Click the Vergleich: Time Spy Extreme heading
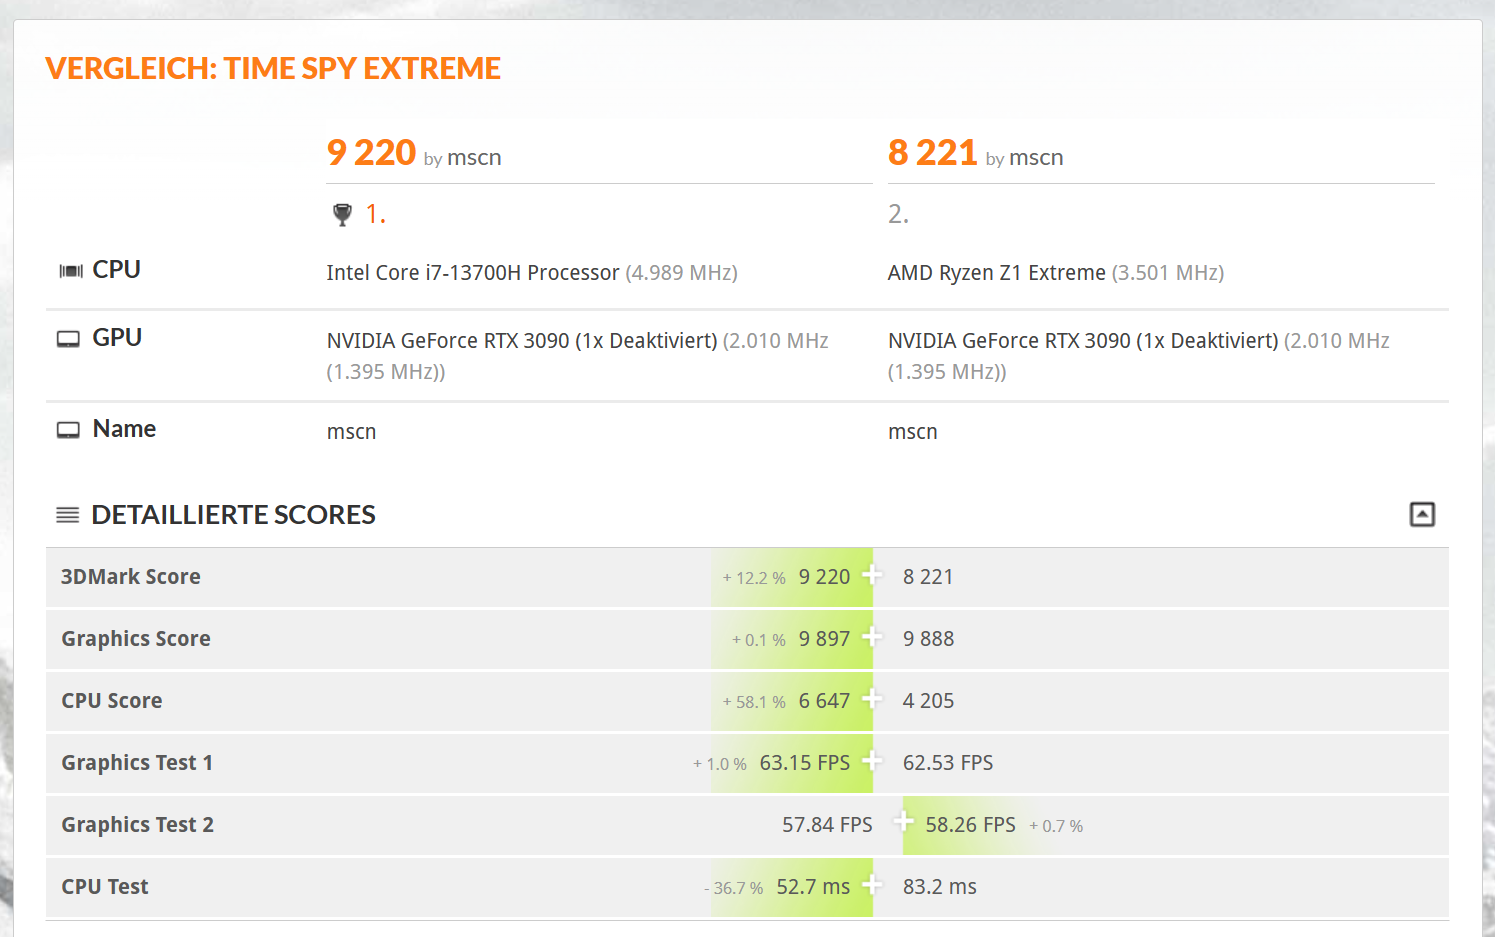1495x937 pixels. click(273, 69)
